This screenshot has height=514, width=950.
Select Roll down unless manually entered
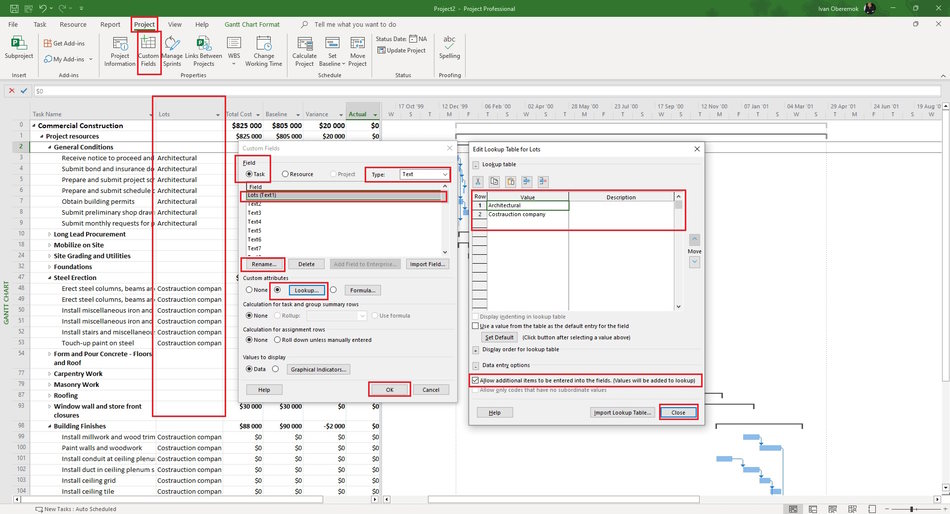pyautogui.click(x=277, y=339)
